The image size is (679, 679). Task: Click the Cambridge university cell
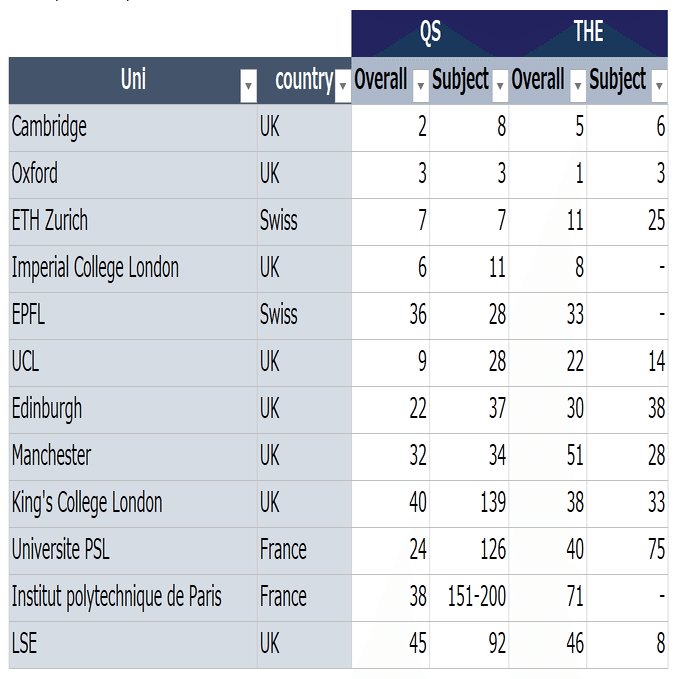pyautogui.click(x=132, y=127)
